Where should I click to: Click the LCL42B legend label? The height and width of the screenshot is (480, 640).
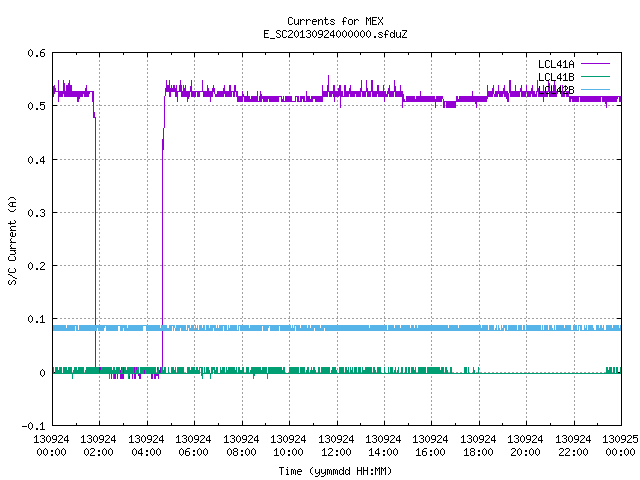[x=556, y=90]
